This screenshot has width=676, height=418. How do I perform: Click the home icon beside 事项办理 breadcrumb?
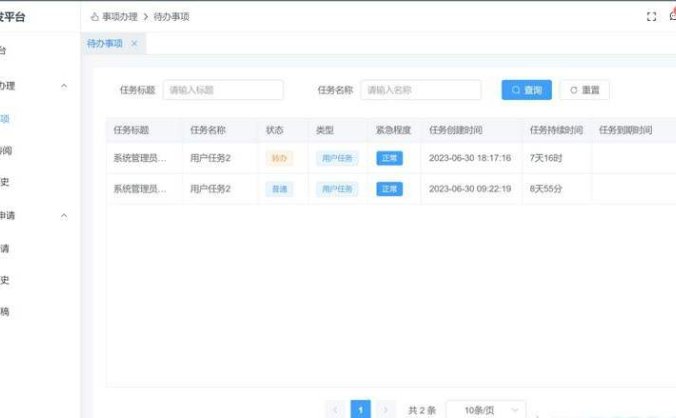click(x=94, y=17)
